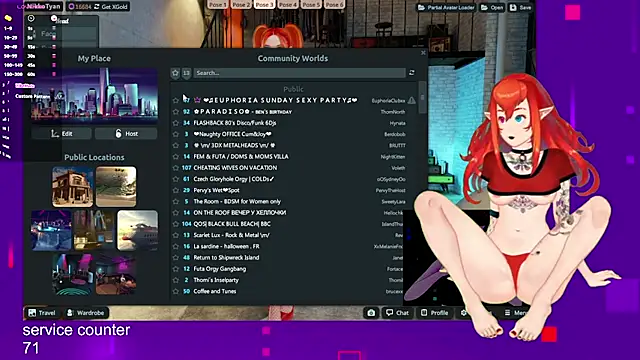Open the lounge bar public location thumbnail
The image size is (640, 360).
[x=116, y=274]
